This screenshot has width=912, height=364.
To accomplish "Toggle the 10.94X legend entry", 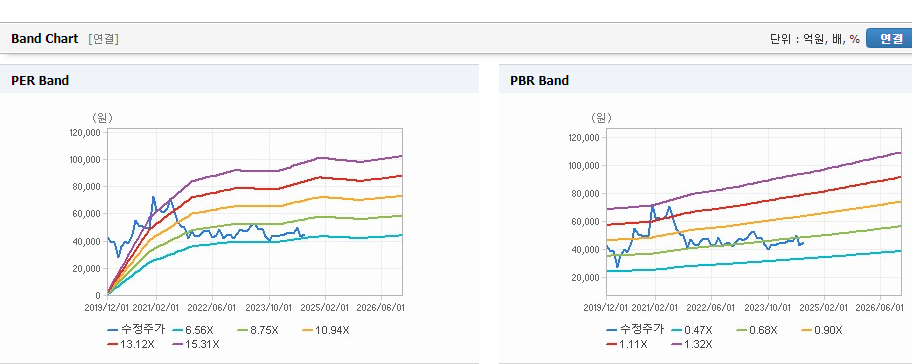I will point(325,330).
